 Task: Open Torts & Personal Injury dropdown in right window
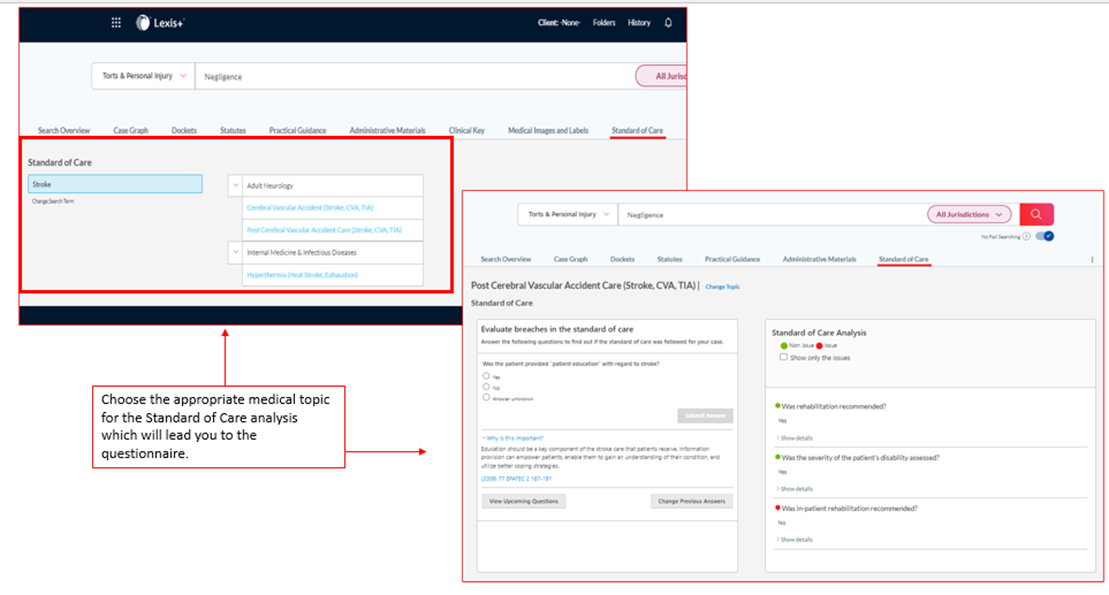point(568,214)
